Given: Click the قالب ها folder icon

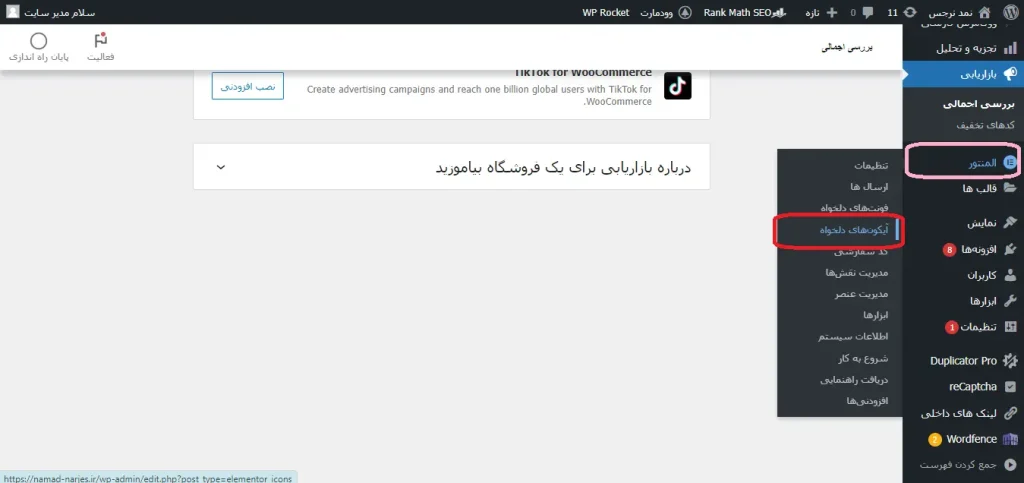Looking at the screenshot, I should 1010,189.
